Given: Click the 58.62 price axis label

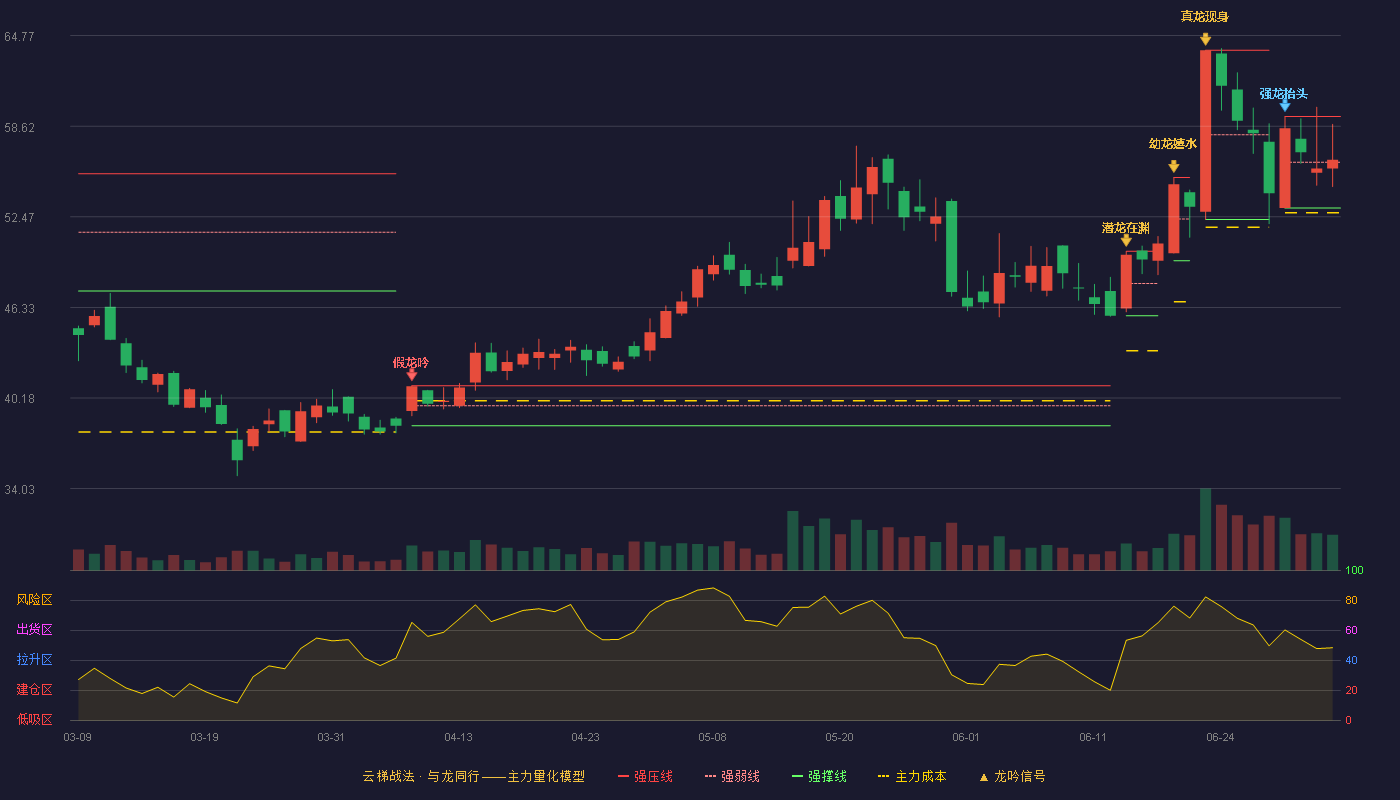Looking at the screenshot, I should pyautogui.click(x=19, y=128).
